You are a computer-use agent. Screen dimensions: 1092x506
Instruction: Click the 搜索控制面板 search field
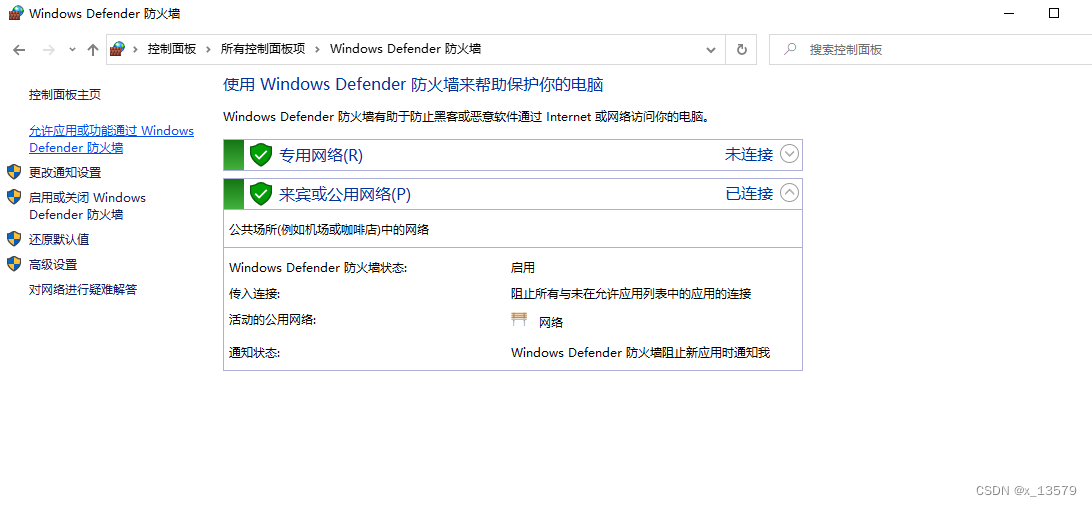929,50
